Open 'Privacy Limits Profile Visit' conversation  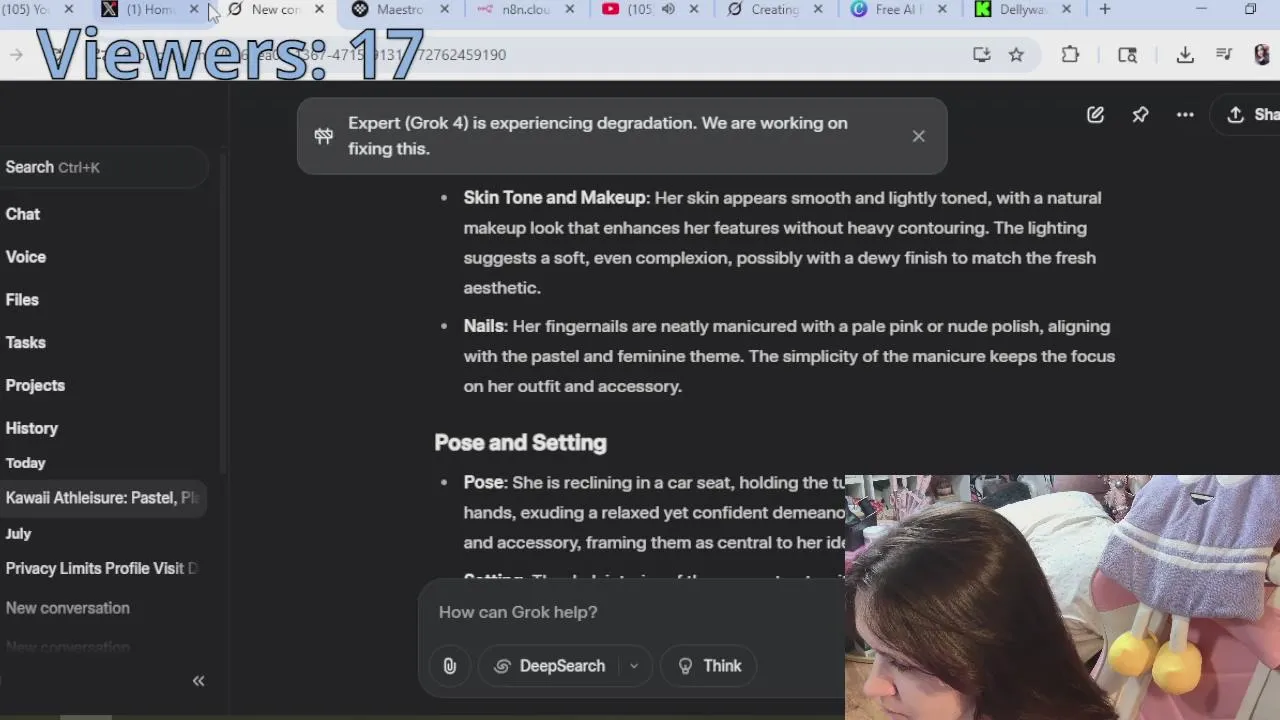102,568
